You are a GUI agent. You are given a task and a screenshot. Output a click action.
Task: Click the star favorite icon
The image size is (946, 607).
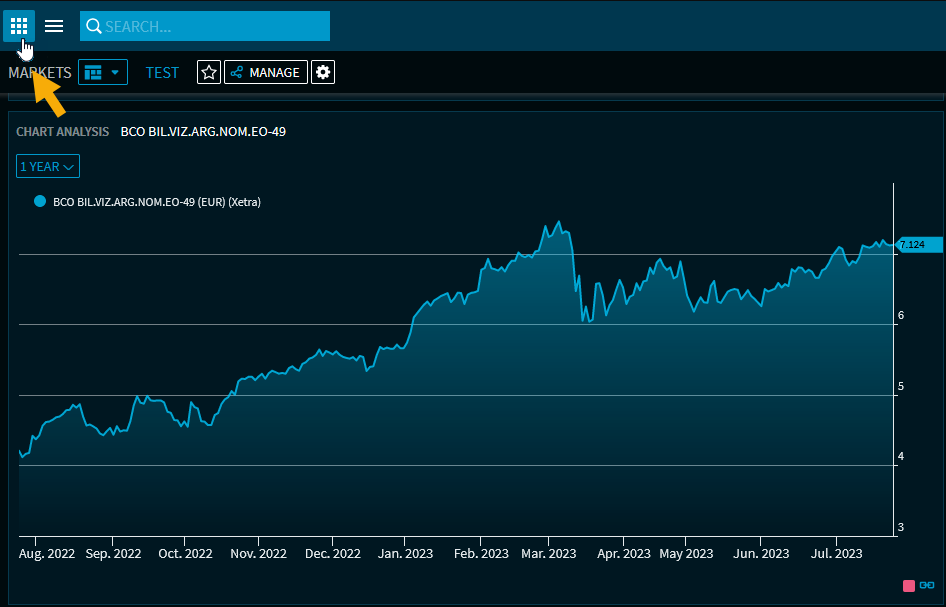tap(209, 72)
